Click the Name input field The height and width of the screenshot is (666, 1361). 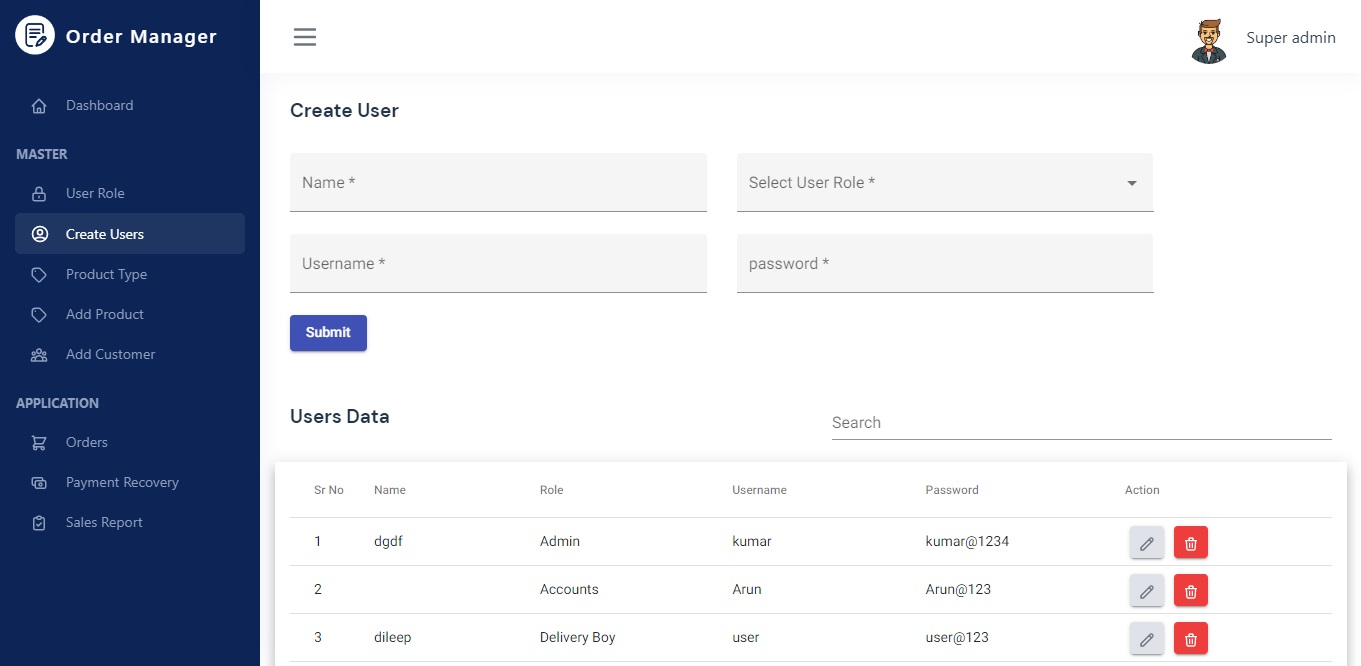coord(498,183)
